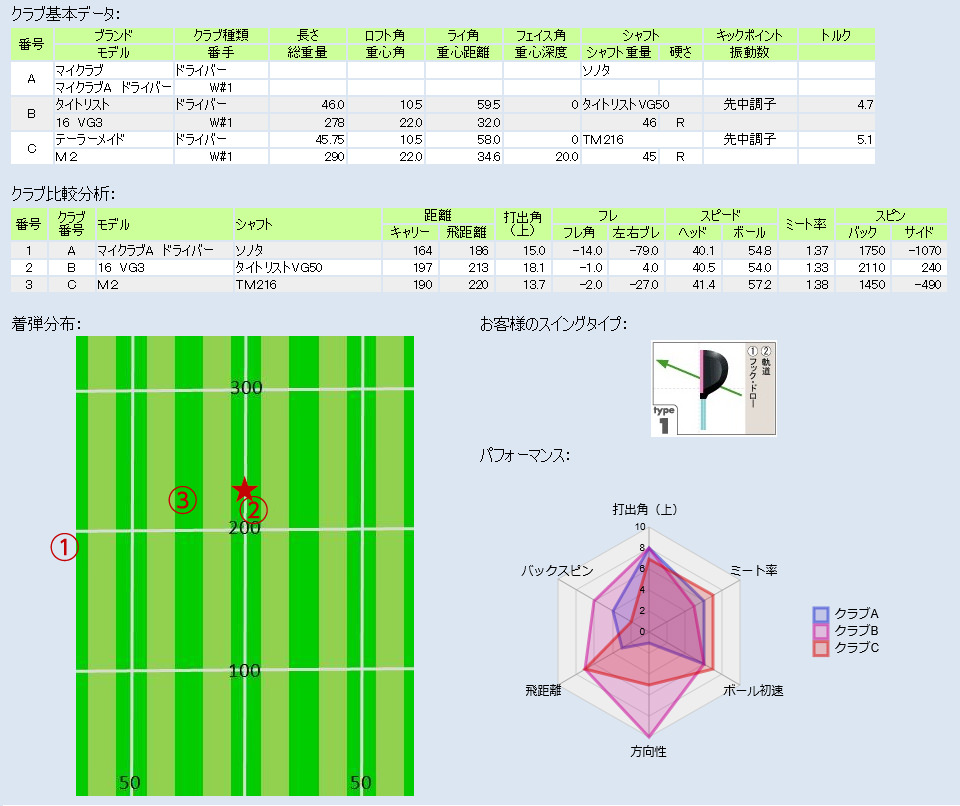
Task: Click the backspin value 2110
Action: click(x=872, y=268)
